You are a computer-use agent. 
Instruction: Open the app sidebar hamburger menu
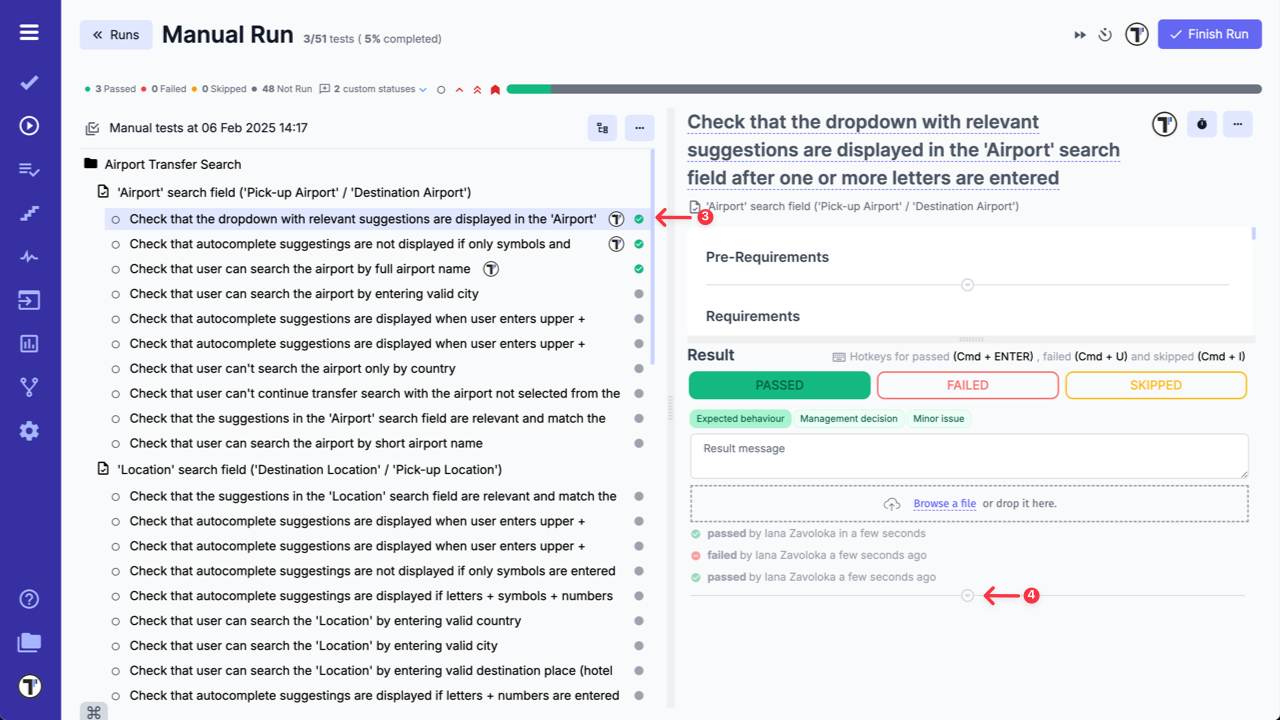coord(29,31)
